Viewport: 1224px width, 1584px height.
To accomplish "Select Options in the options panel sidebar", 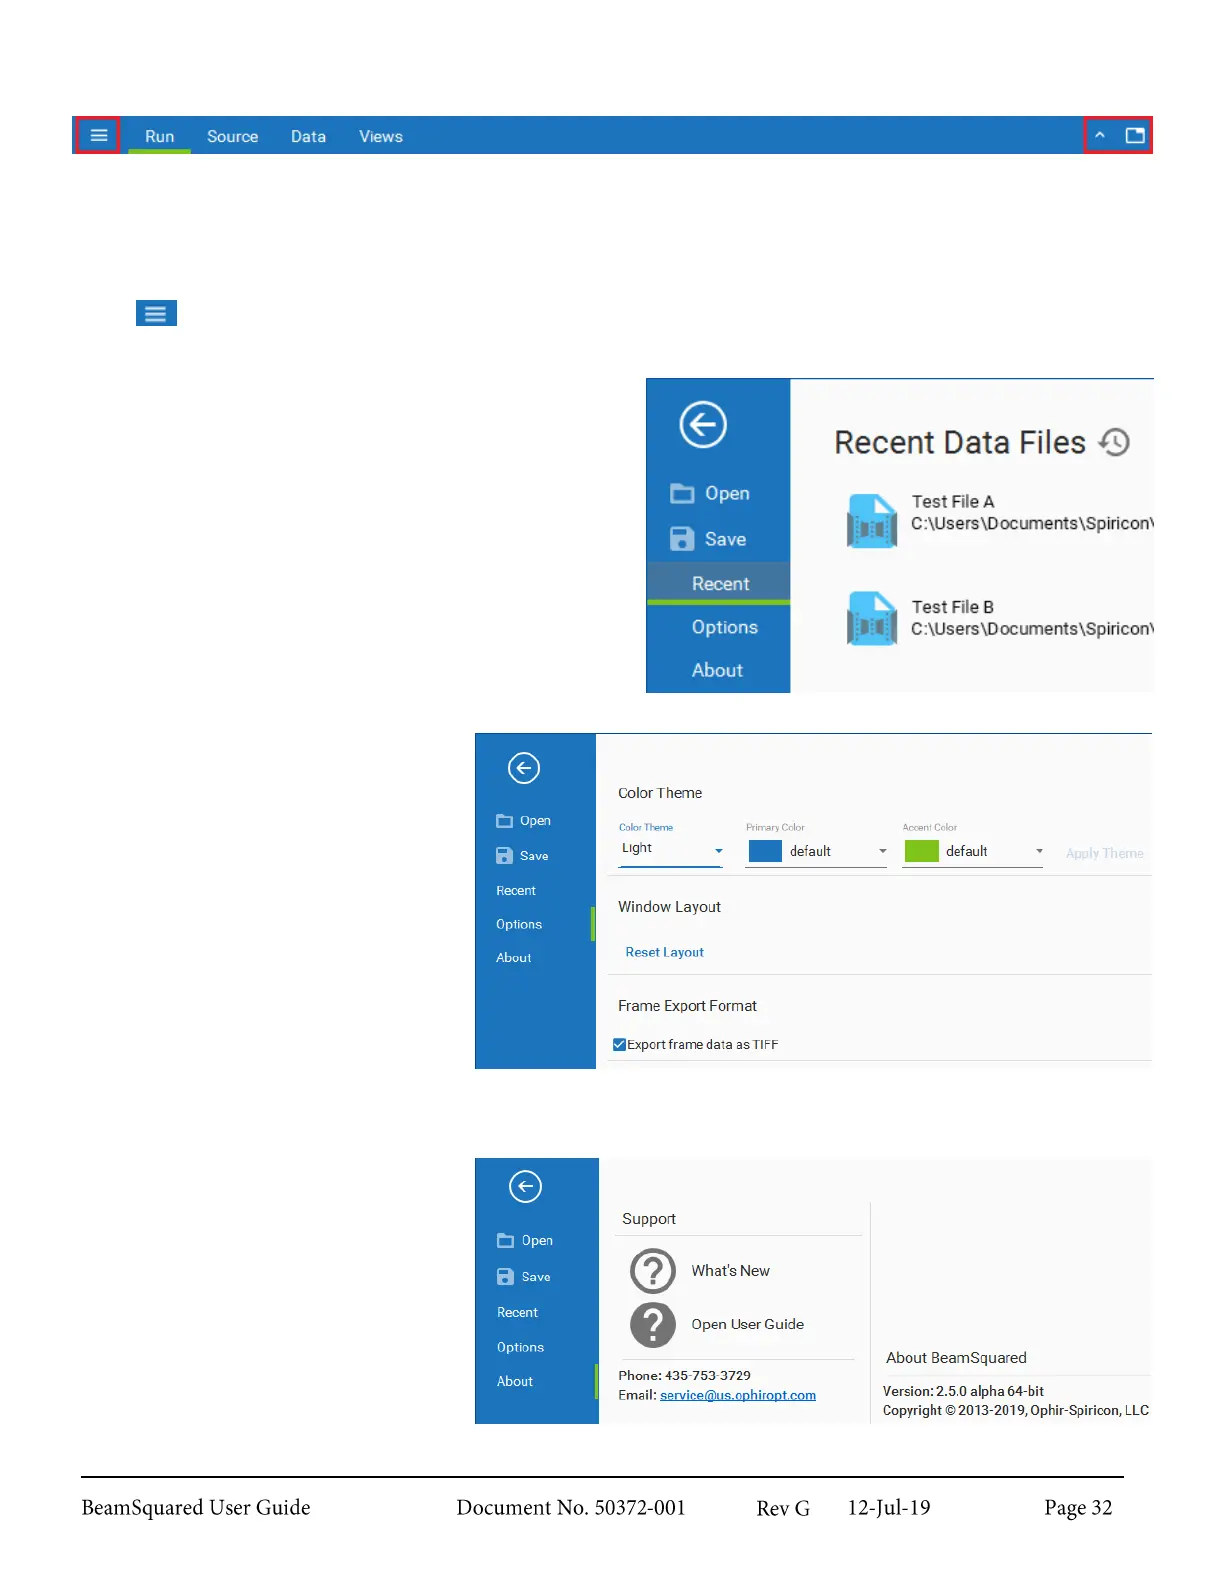I will pos(519,924).
